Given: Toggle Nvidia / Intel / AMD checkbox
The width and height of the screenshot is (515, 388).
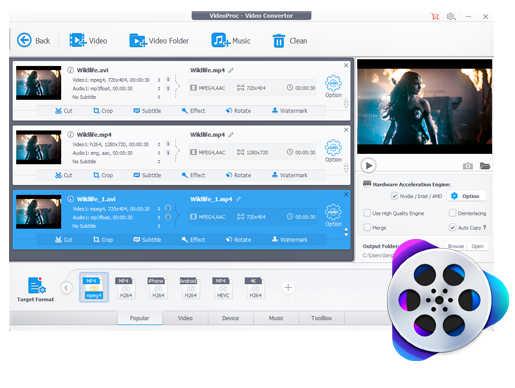Looking at the screenshot, I should coord(394,196).
